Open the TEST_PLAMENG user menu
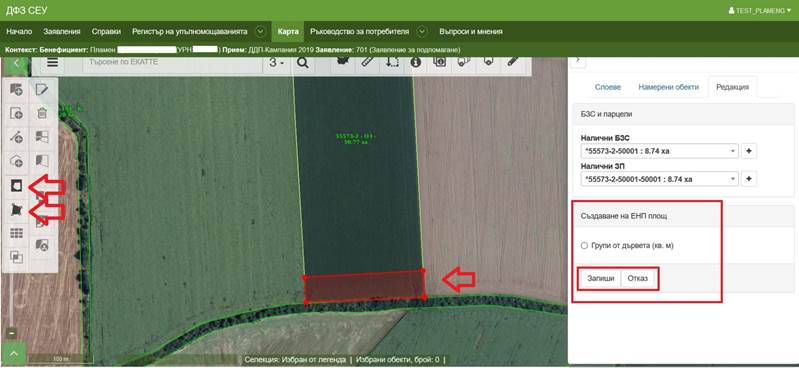The image size is (799, 368). (760, 10)
